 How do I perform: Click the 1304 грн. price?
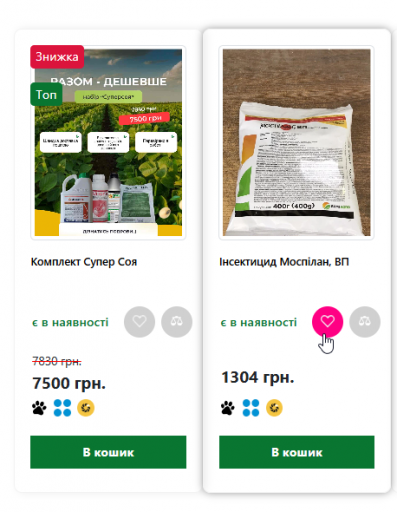(258, 378)
